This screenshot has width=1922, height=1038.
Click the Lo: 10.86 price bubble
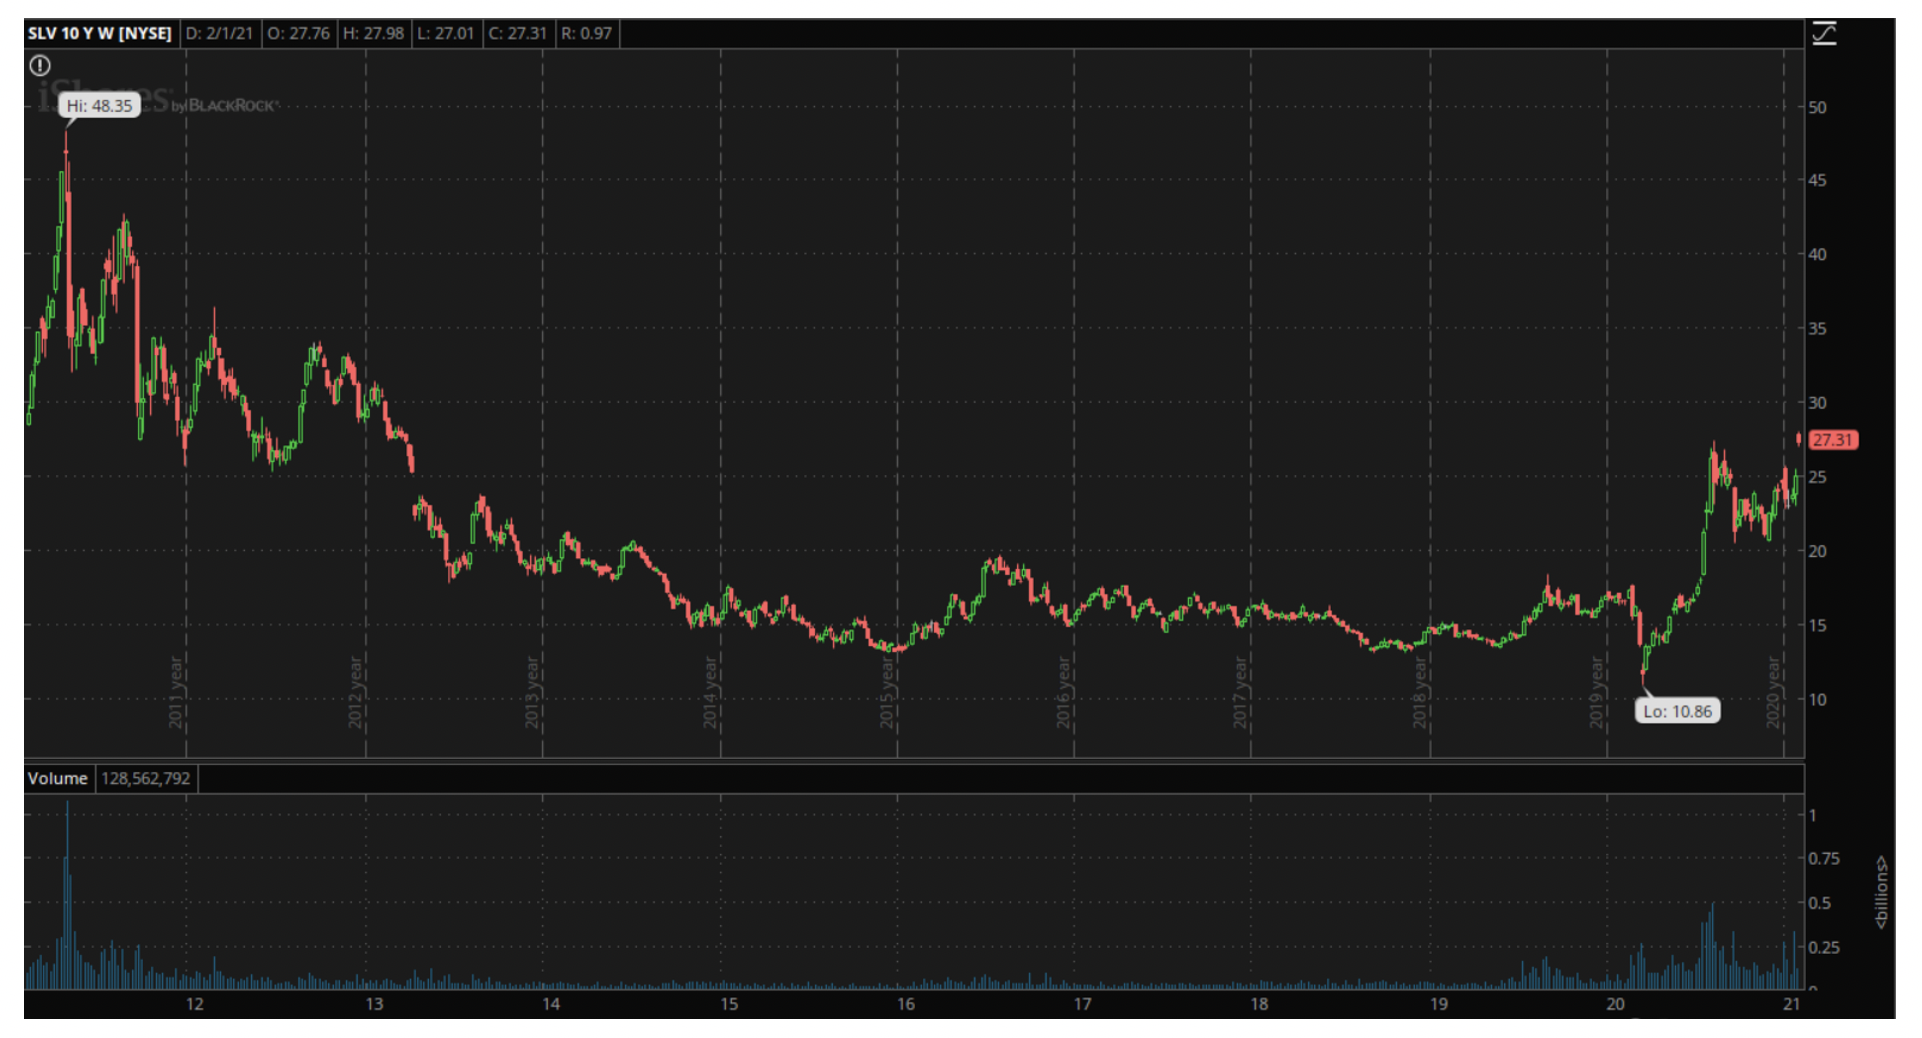[1677, 711]
